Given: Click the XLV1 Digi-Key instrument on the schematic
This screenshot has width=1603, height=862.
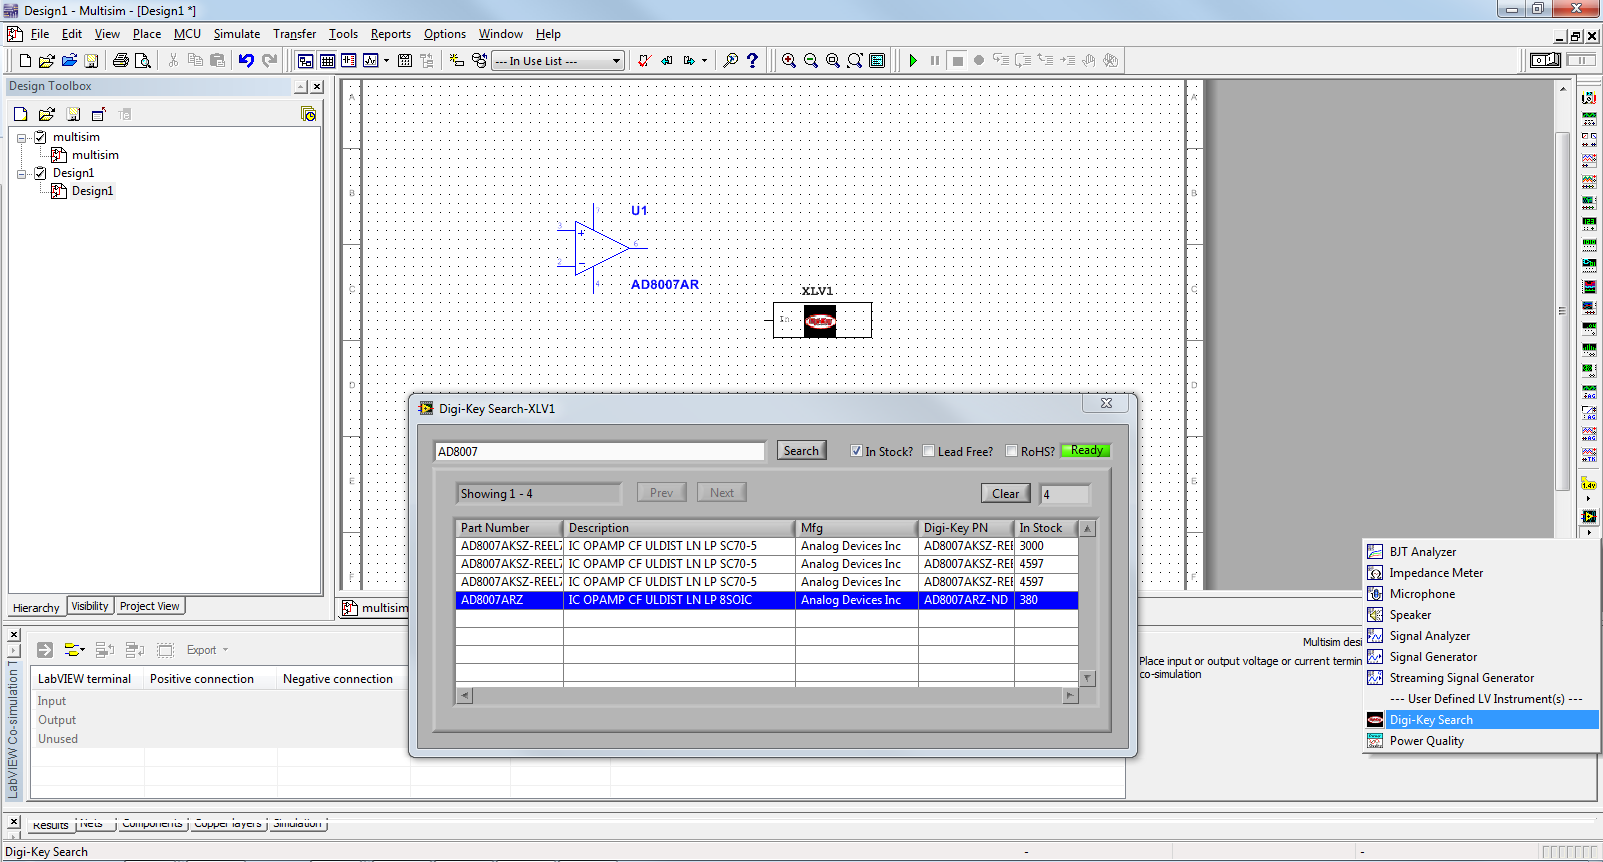Looking at the screenshot, I should pos(822,320).
